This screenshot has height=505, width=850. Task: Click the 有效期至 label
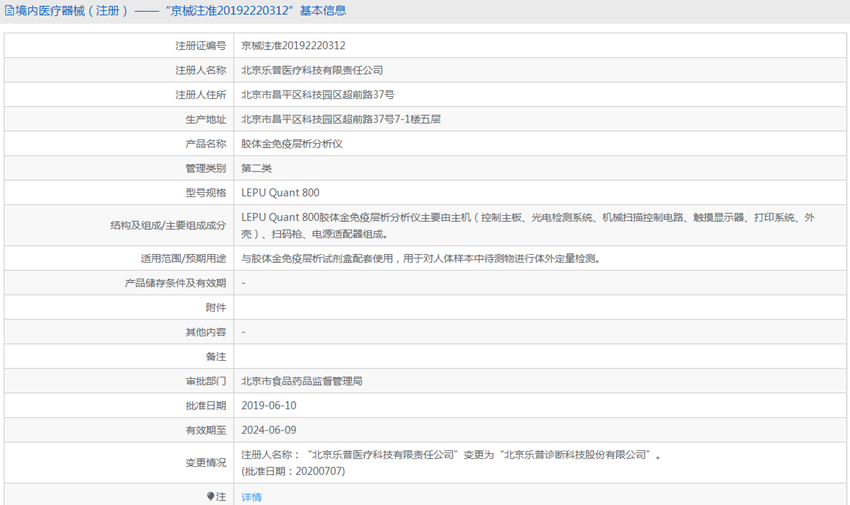click(x=205, y=430)
